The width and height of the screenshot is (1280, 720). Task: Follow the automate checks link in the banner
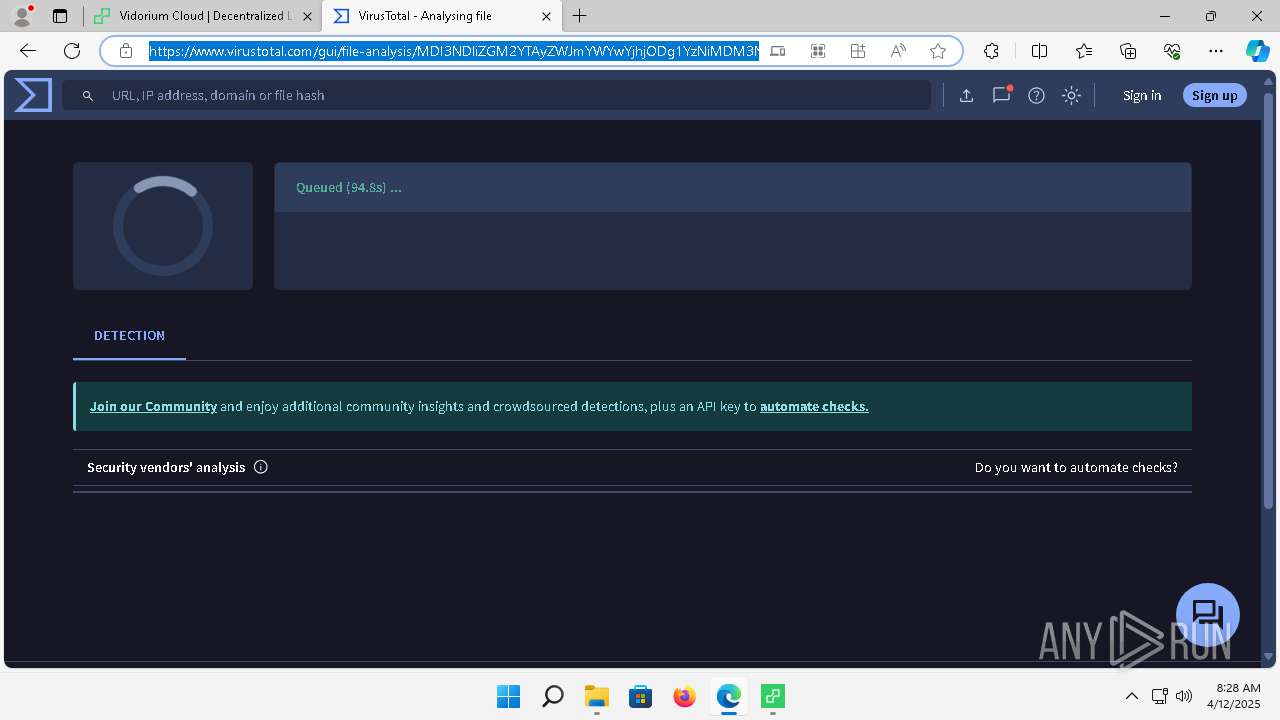coord(814,406)
